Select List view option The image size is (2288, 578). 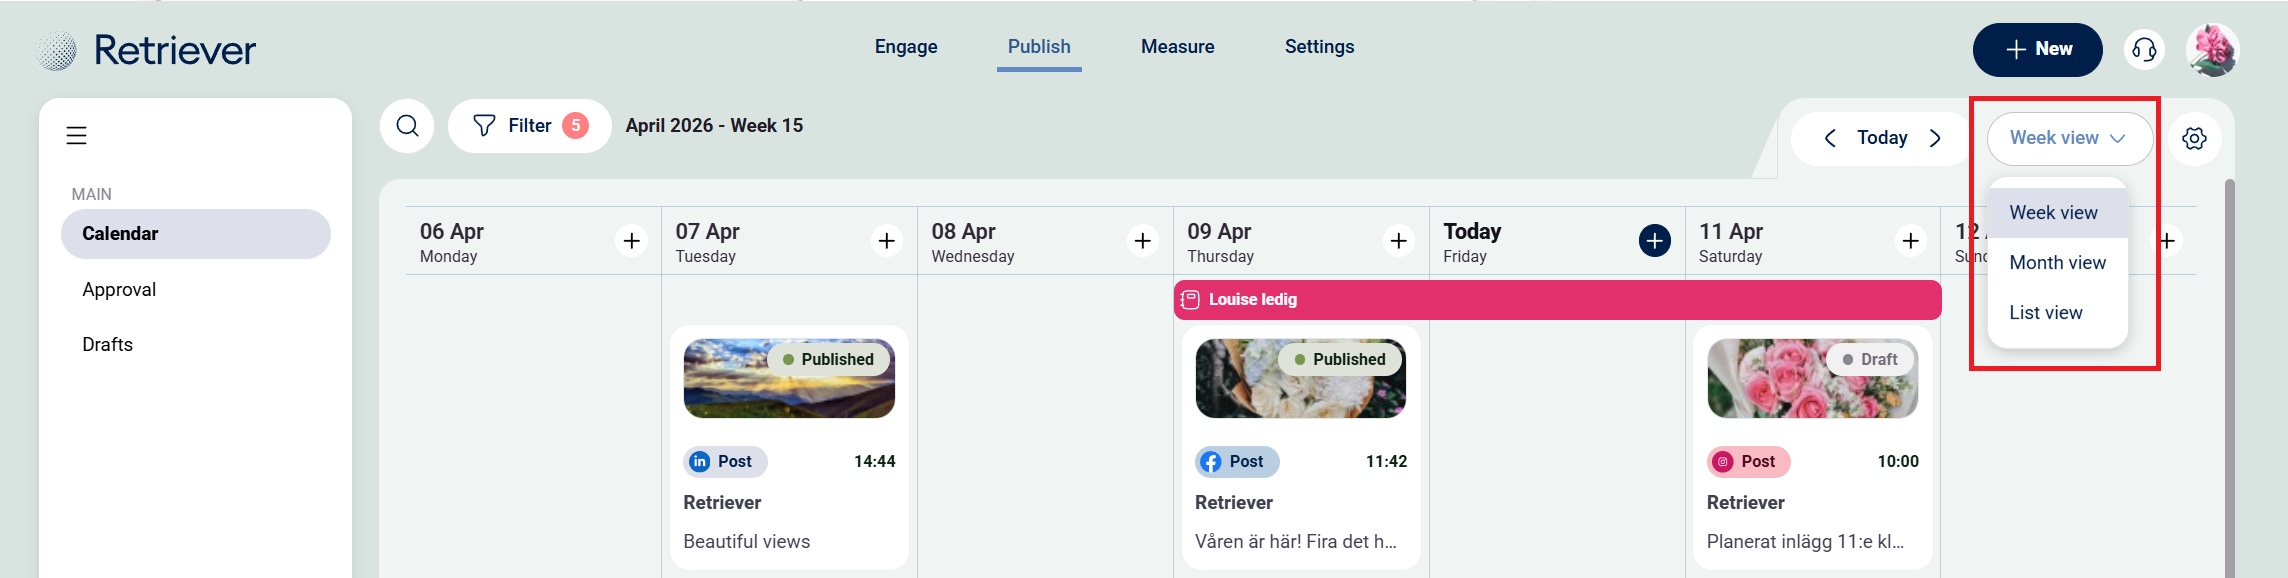click(x=2045, y=313)
